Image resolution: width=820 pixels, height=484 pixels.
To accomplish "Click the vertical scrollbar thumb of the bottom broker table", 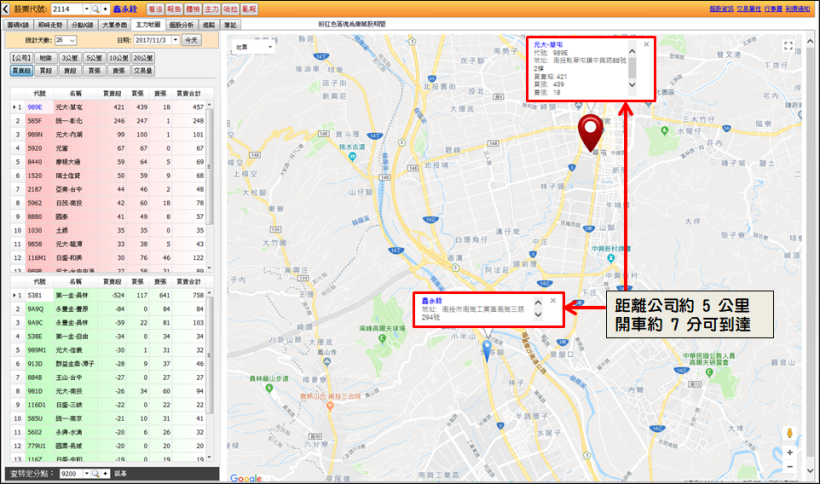I will (209, 355).
